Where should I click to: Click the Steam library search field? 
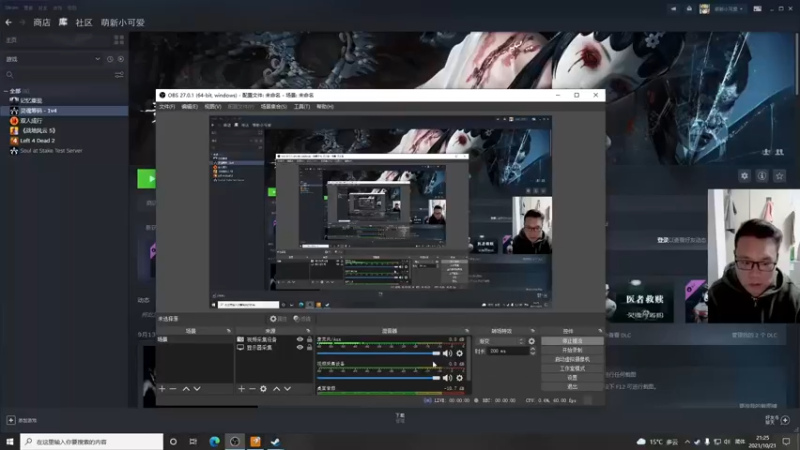[x=59, y=74]
